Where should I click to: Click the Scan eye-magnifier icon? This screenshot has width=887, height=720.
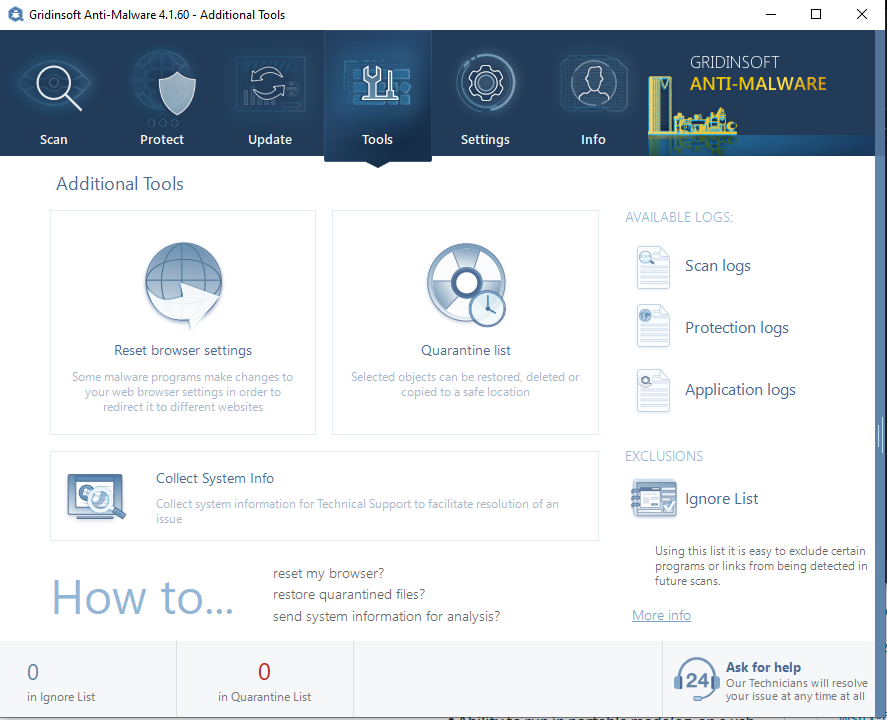[x=55, y=86]
